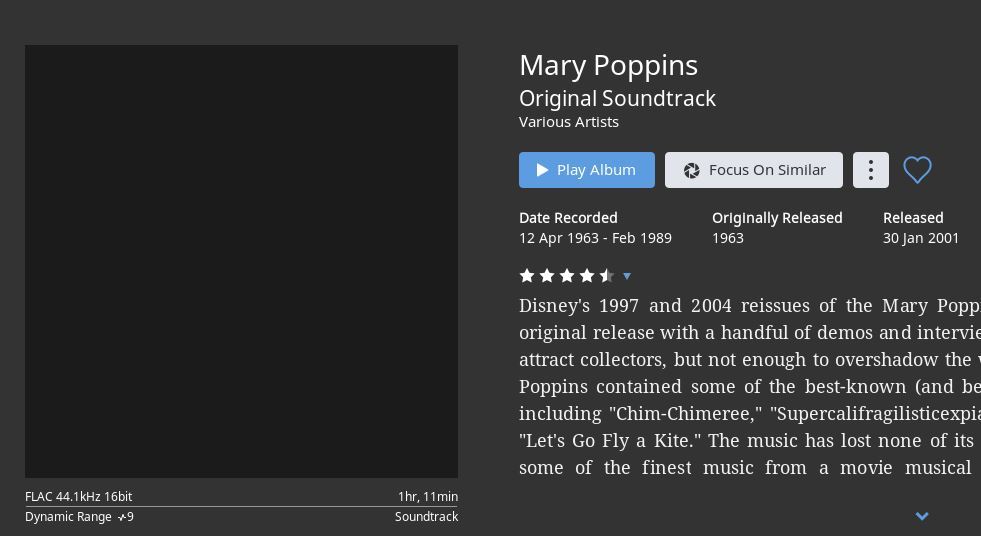
Task: Click the FLAC 44.1kHz 16bit format label
Action: 79,497
